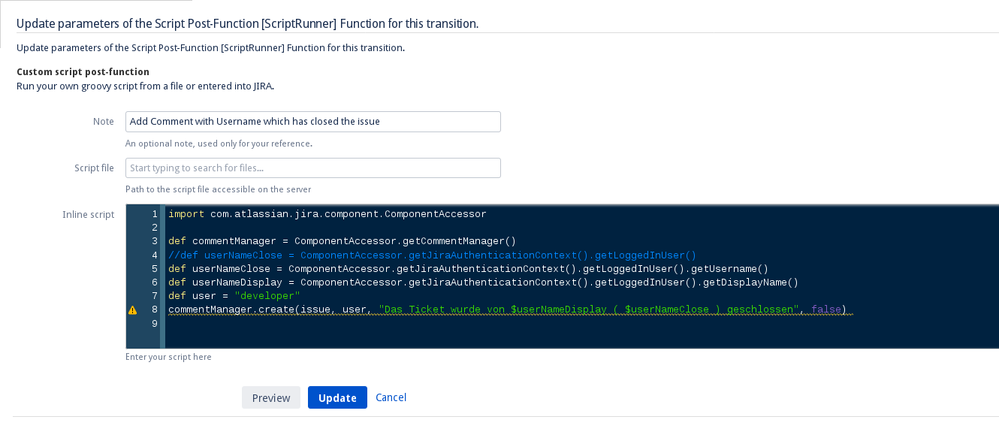Click the commented-out line starting '//def userNameClose'

point(433,255)
